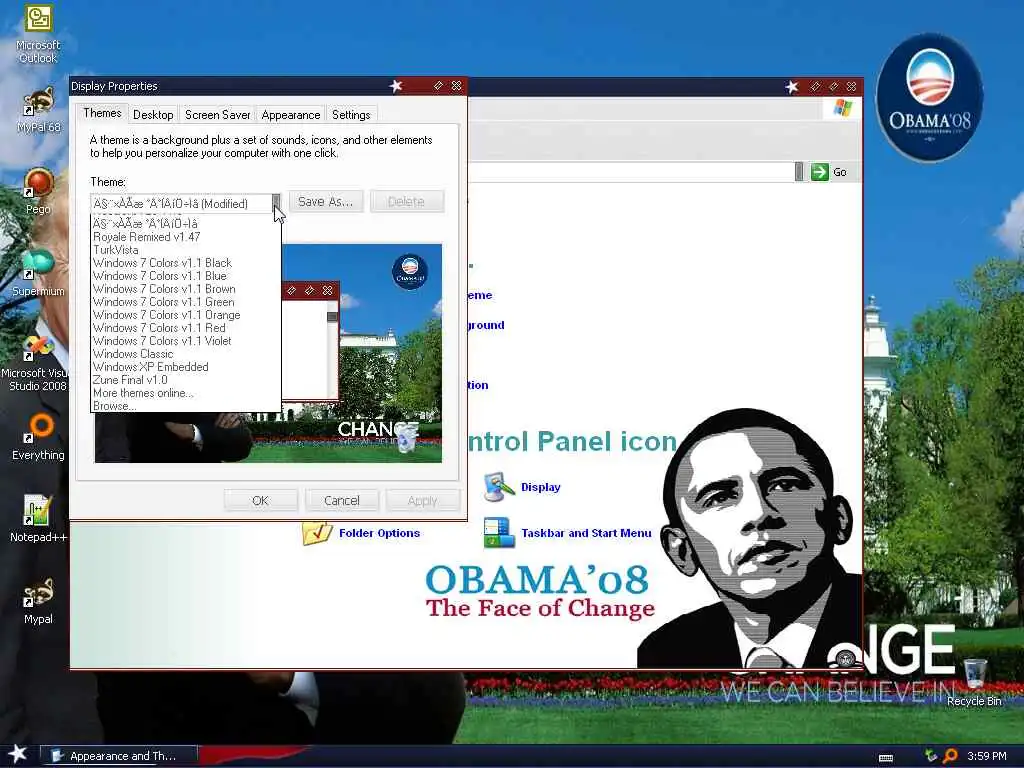Open the Screen Saver tab
Screen dimensions: 1024x768
217,115
